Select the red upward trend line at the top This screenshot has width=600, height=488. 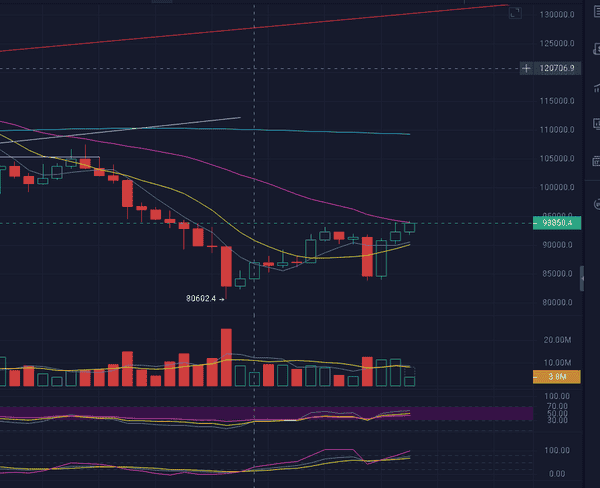click(300, 24)
